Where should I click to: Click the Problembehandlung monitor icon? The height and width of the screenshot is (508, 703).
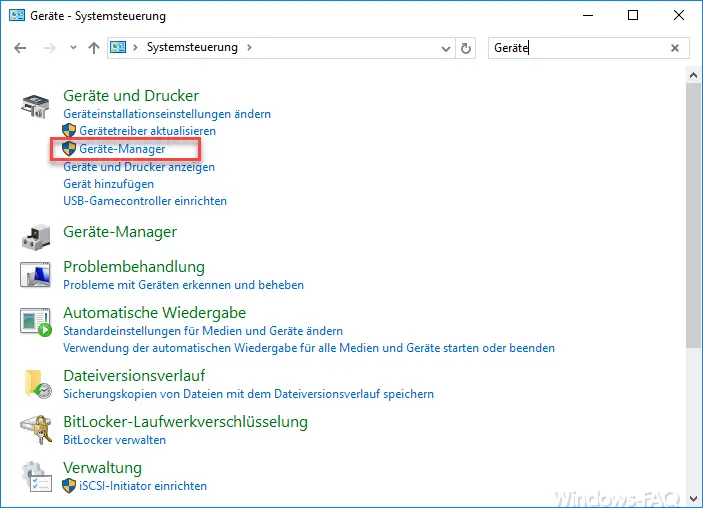coord(35,274)
